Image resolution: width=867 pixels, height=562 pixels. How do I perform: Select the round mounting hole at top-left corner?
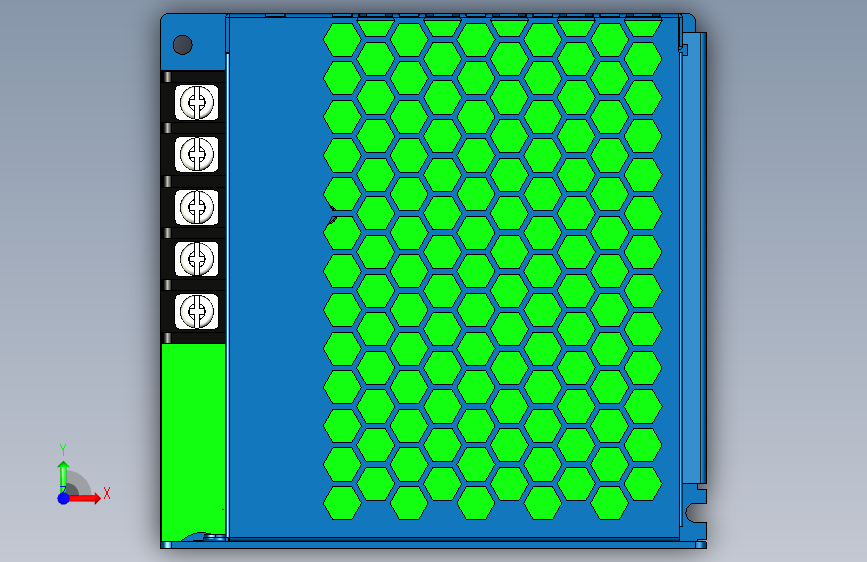pos(182,45)
